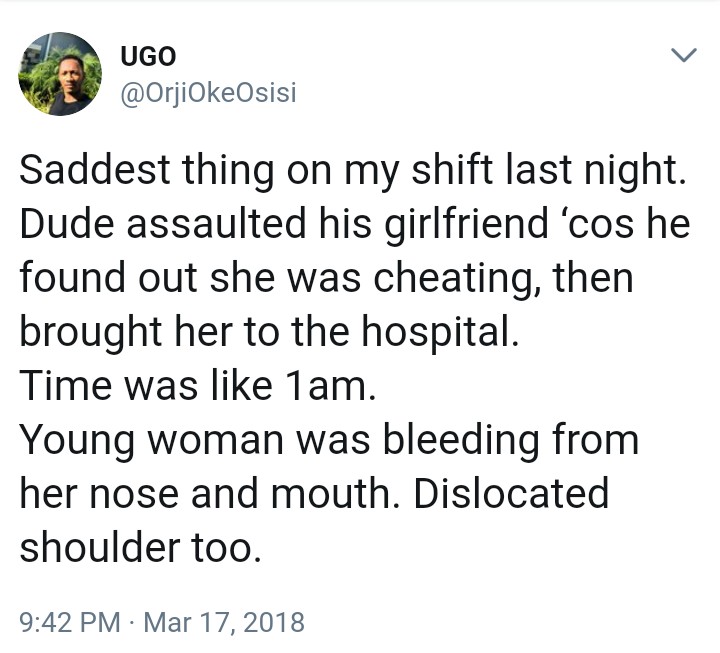Open the tweet options chevron menu
The width and height of the screenshot is (720, 653).
coord(682,56)
